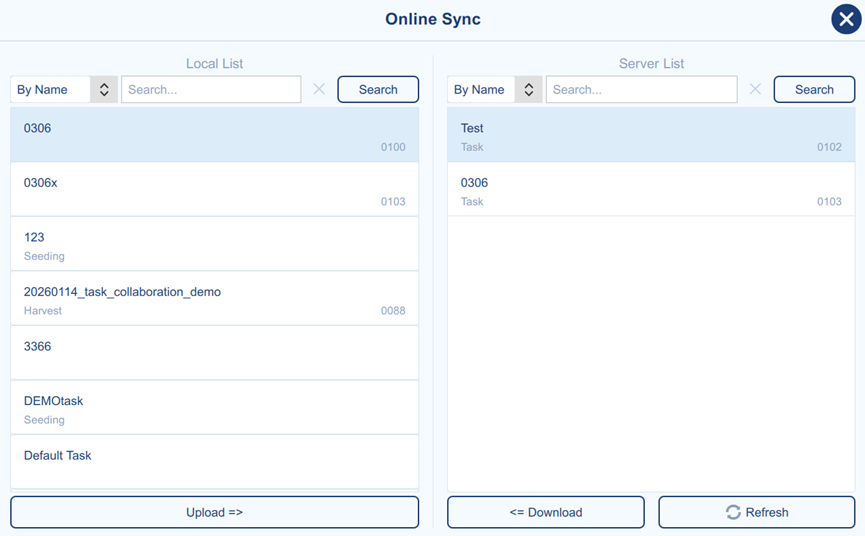This screenshot has width=865, height=536.
Task: Close the Online Sync dialog
Action: (x=846, y=19)
